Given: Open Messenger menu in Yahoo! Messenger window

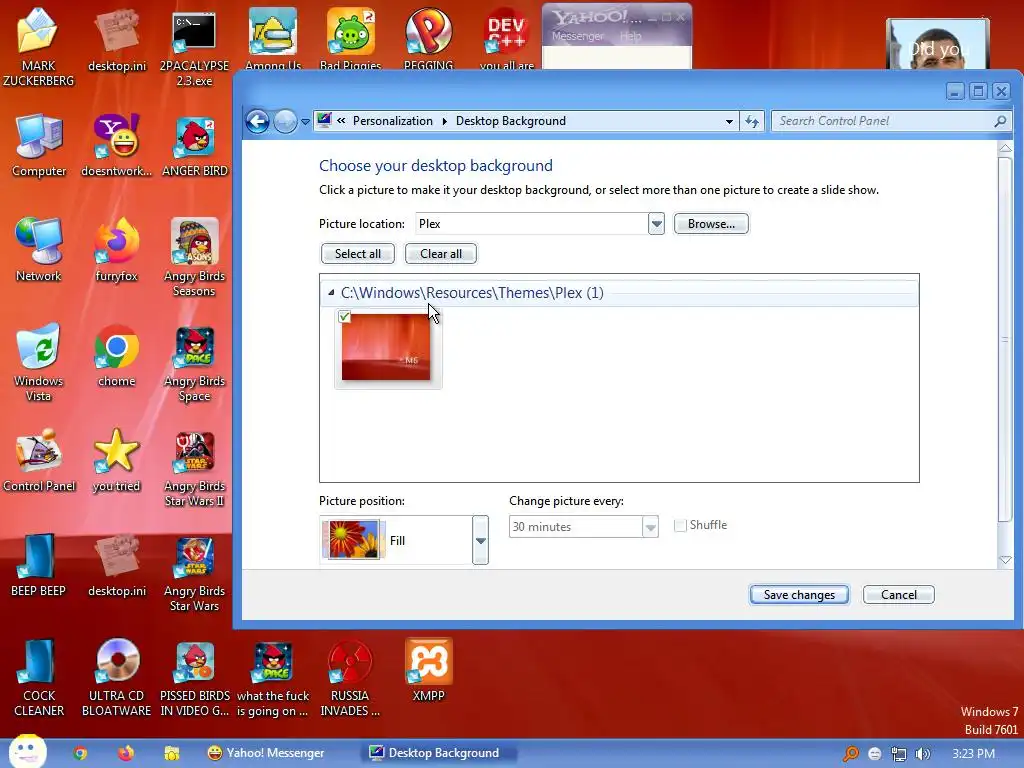Looking at the screenshot, I should [577, 37].
